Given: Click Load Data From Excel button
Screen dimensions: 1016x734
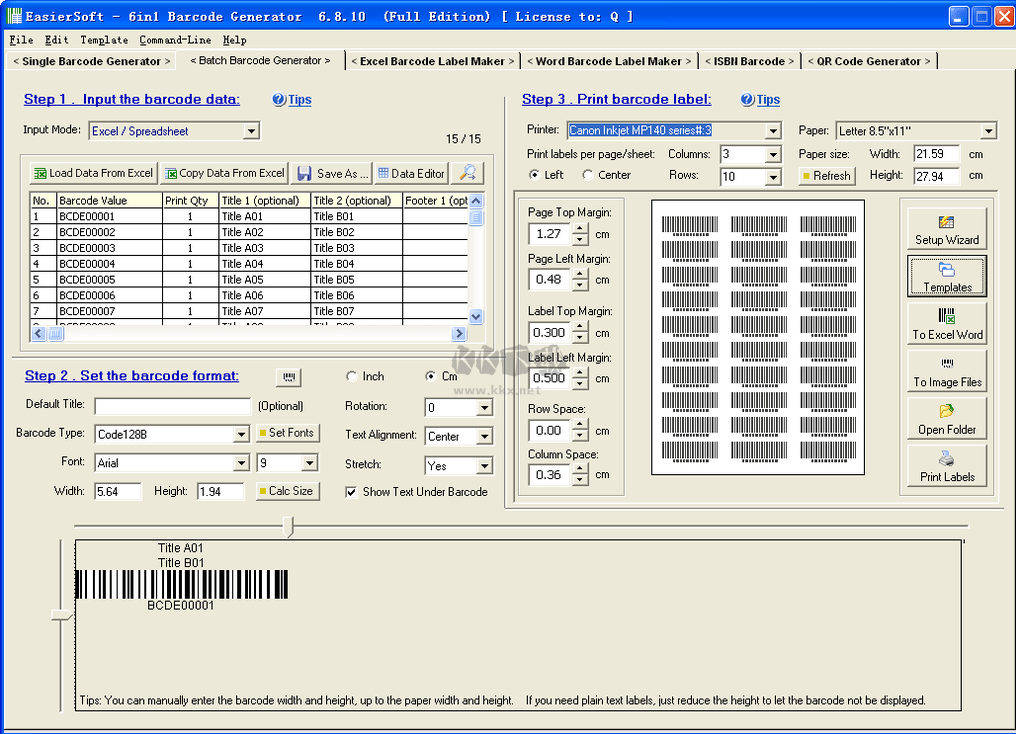Looking at the screenshot, I should coord(93,173).
